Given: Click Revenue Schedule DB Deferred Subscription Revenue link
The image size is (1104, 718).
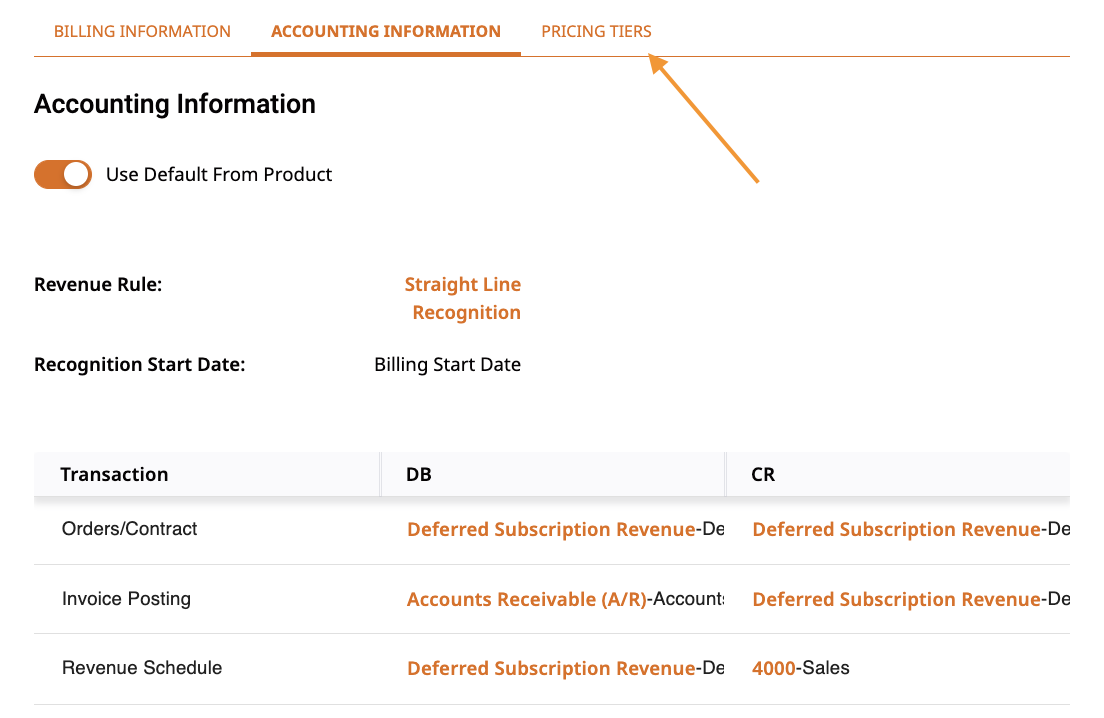Looking at the screenshot, I should click(551, 668).
